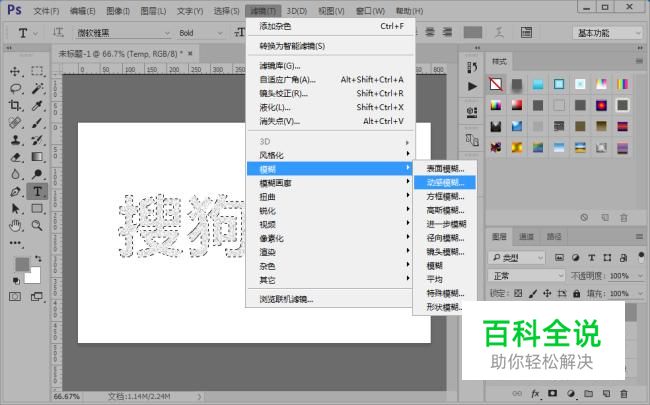The width and height of the screenshot is (650, 405).
Task: Toggle lock position icon
Action: tap(547, 293)
